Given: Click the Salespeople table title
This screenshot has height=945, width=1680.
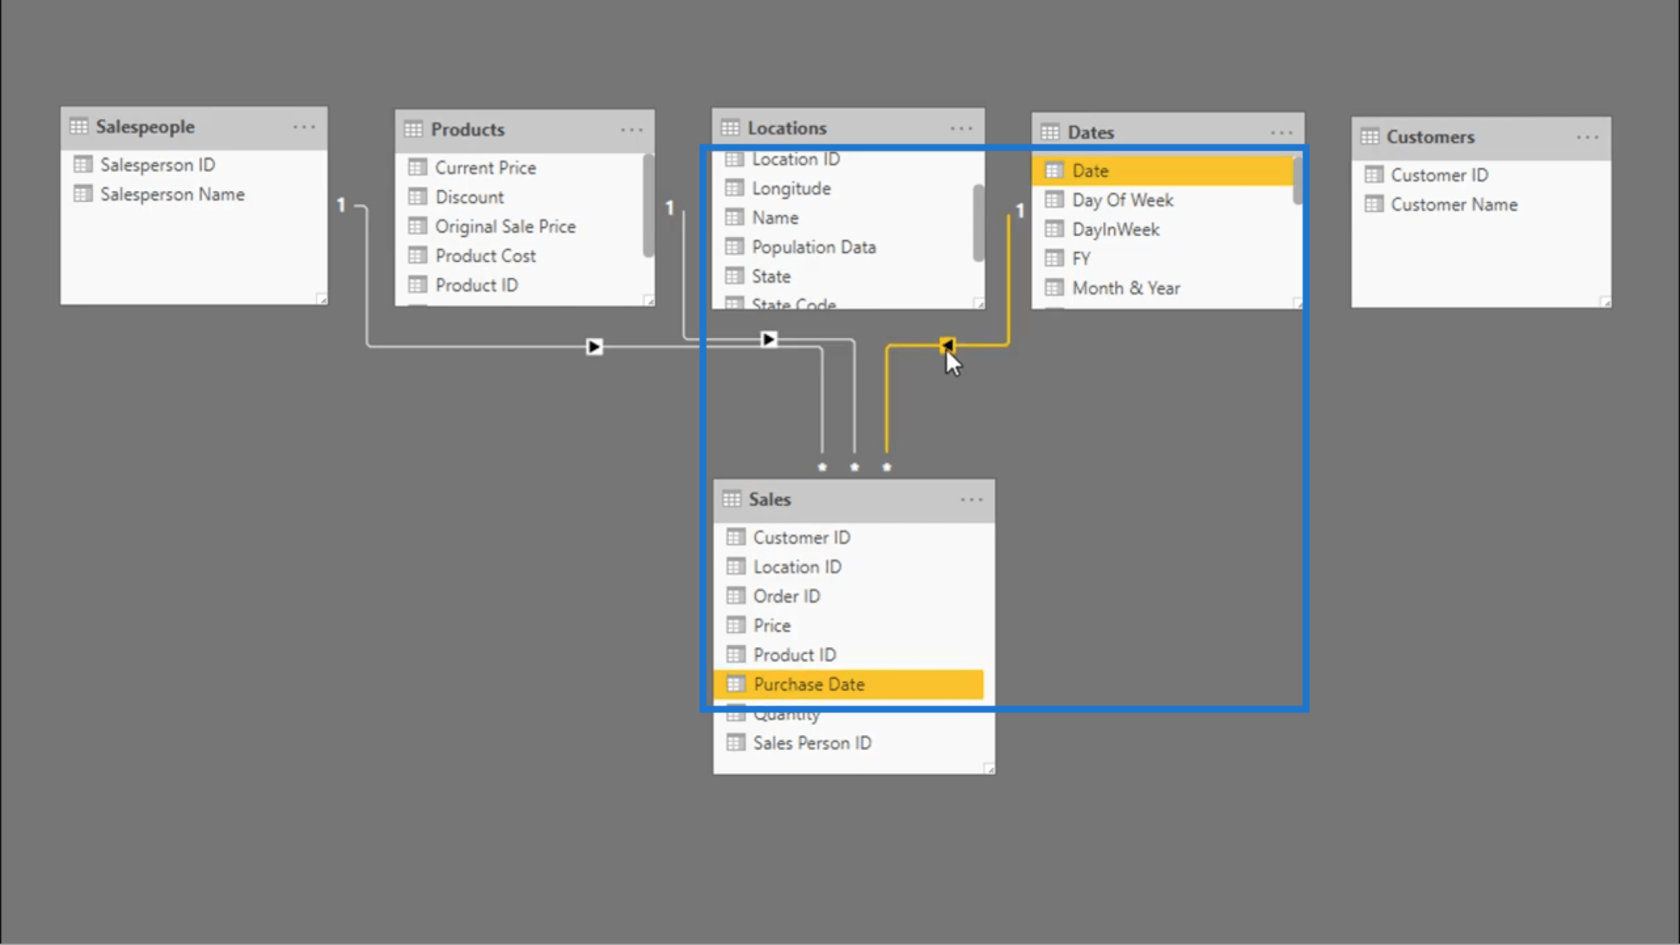Looking at the screenshot, I should [x=145, y=127].
